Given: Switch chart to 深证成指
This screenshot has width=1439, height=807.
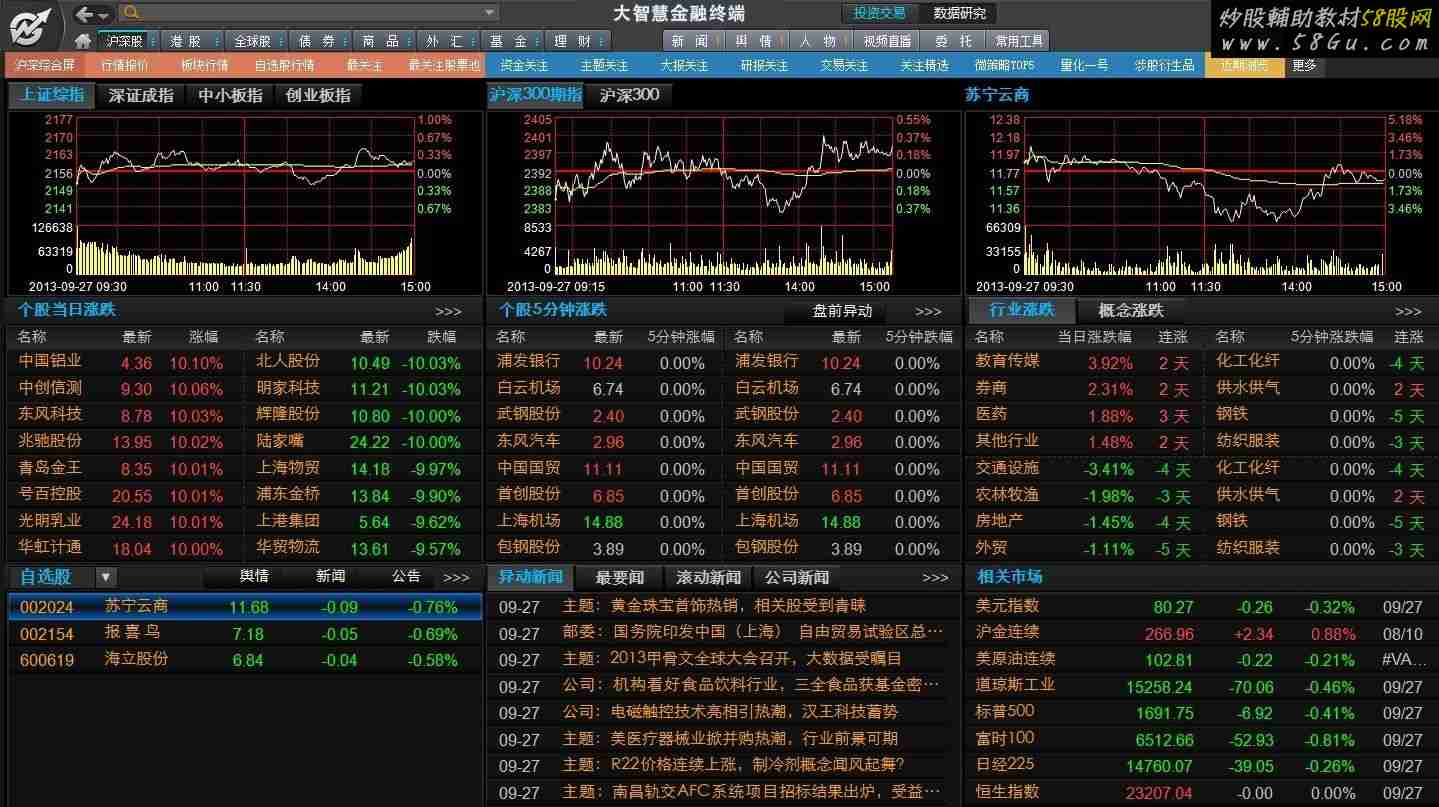Looking at the screenshot, I should point(141,95).
